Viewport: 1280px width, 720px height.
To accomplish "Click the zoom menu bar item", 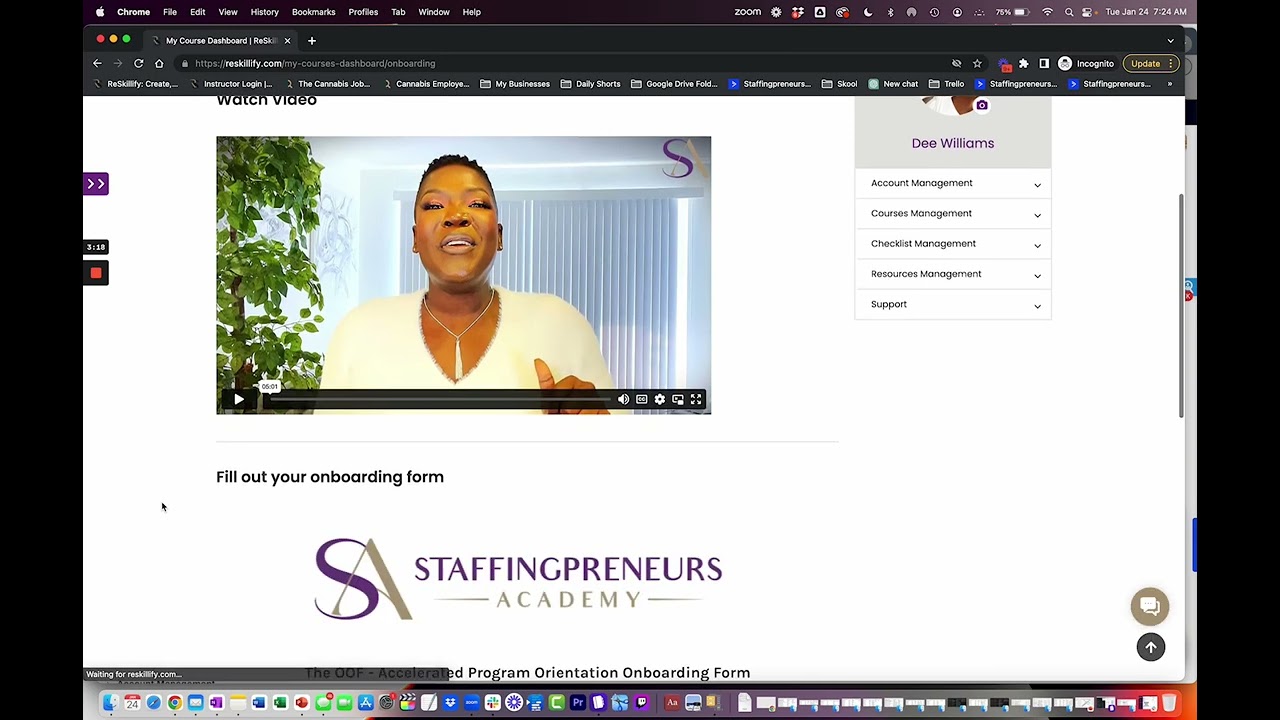I will pyautogui.click(x=748, y=12).
